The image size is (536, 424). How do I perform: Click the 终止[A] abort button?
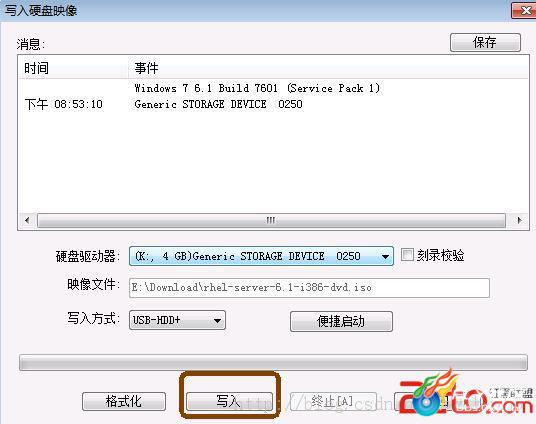tap(333, 401)
